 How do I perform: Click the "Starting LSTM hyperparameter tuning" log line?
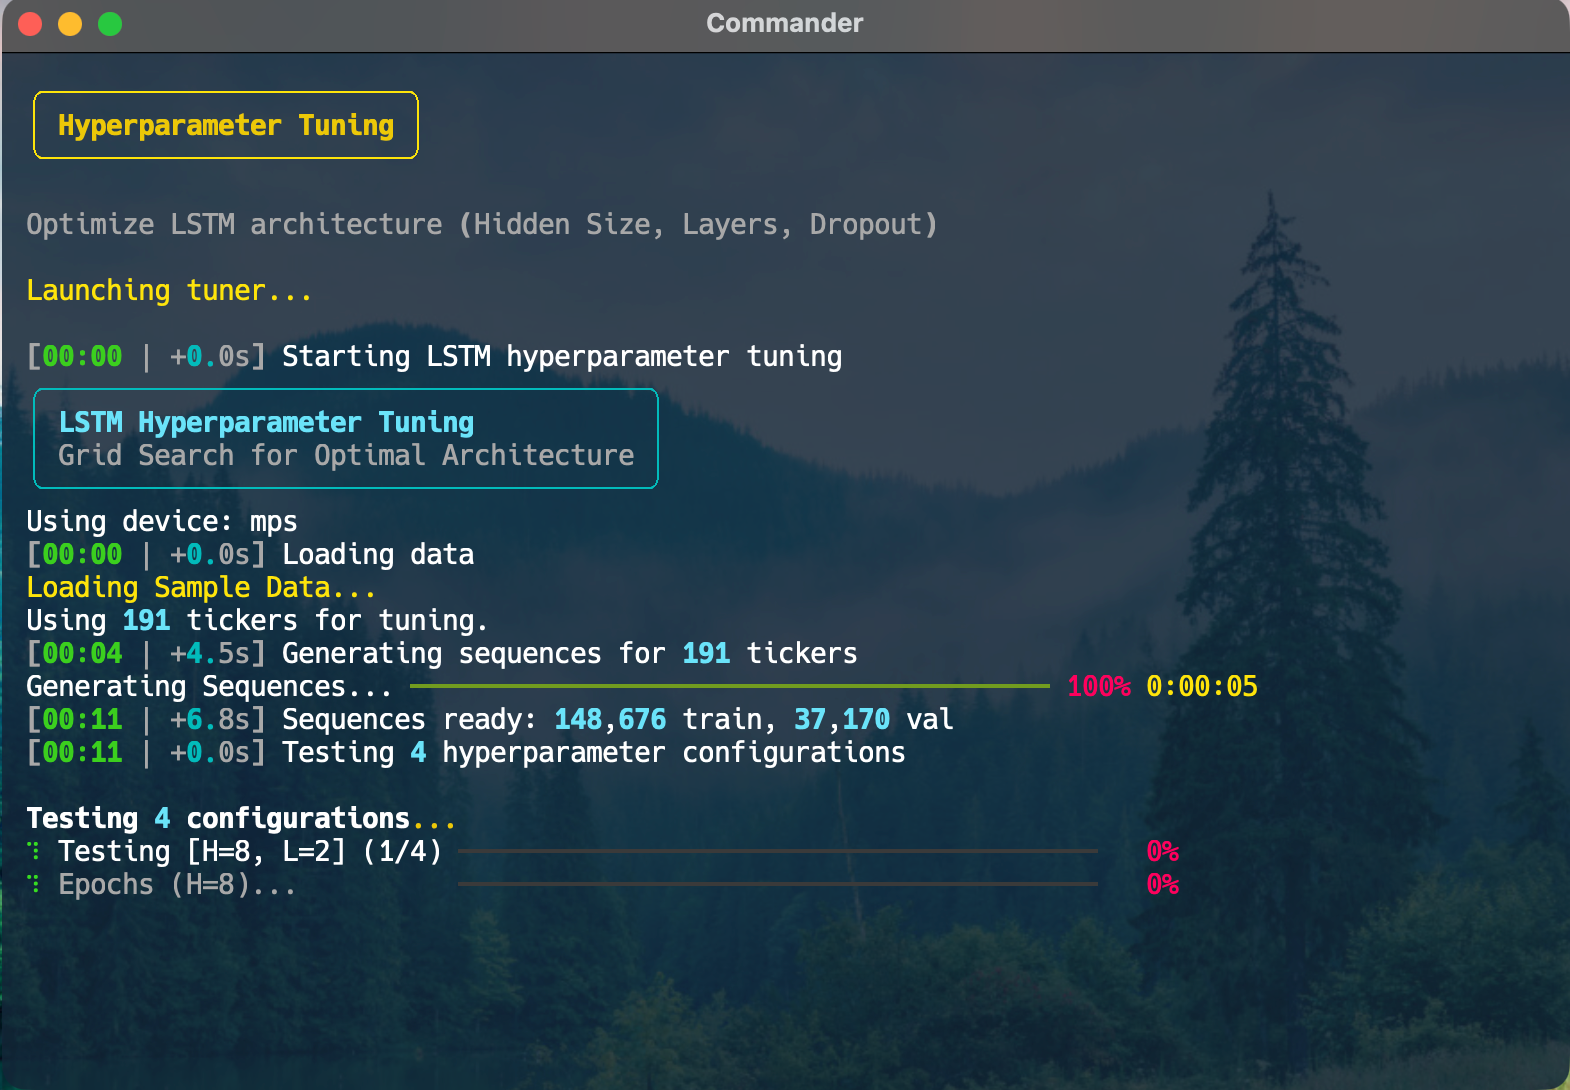(562, 356)
